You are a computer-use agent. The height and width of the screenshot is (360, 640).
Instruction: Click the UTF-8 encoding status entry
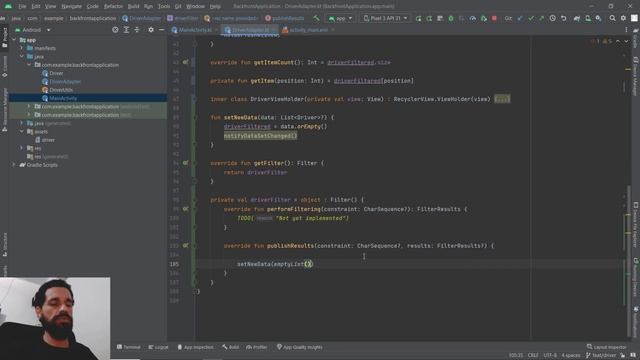coord(550,356)
